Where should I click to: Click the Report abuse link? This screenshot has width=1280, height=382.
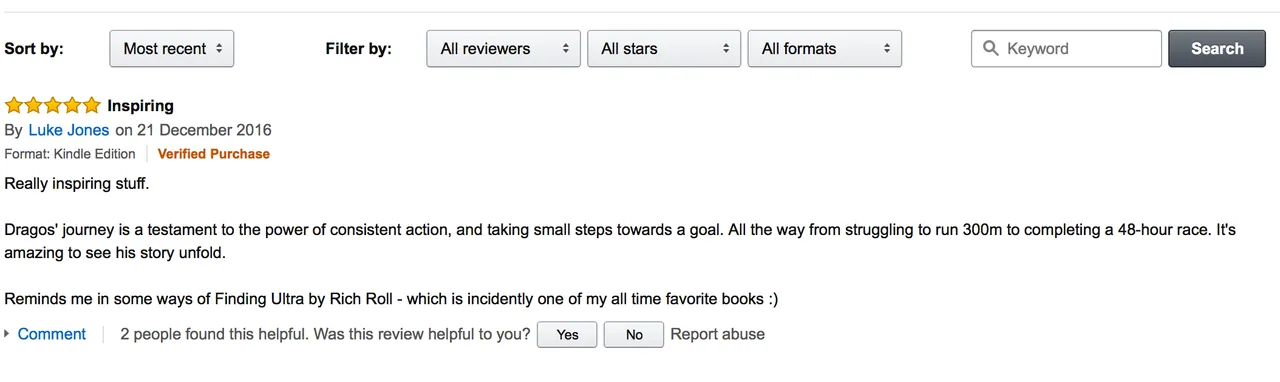[718, 334]
